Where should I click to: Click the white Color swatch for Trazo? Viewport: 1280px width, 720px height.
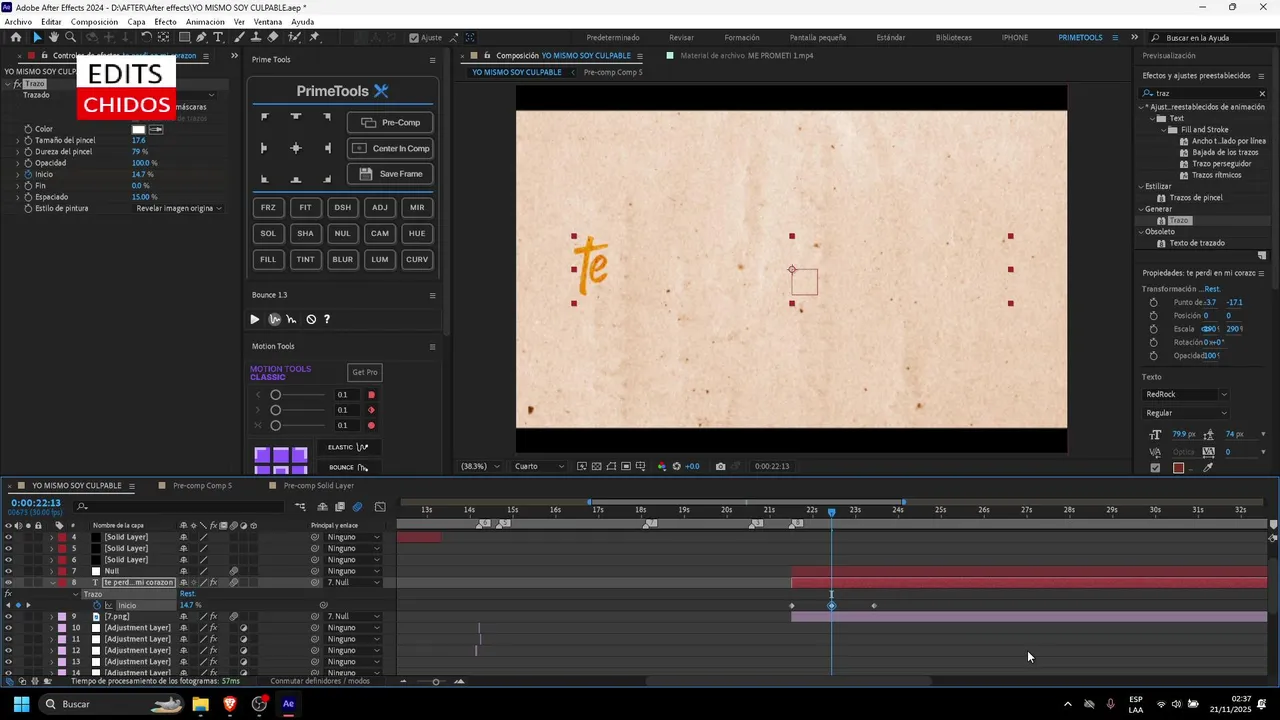(138, 129)
